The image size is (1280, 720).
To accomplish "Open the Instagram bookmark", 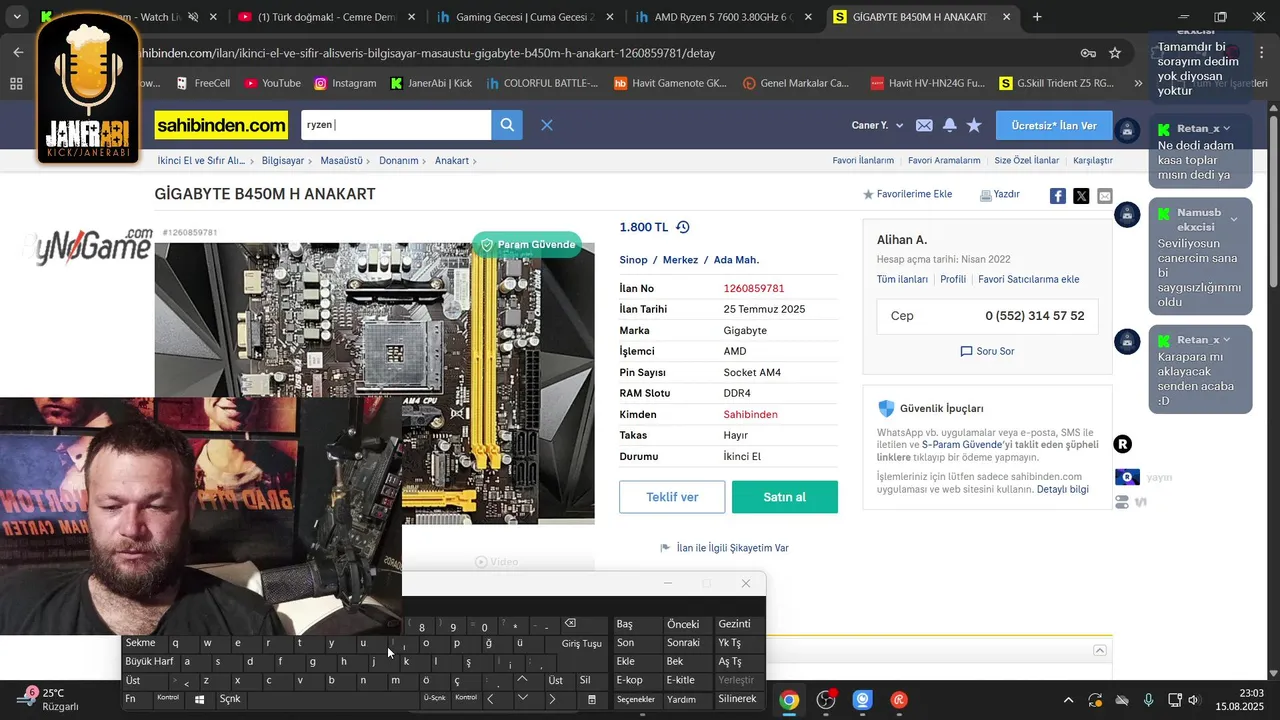I will pyautogui.click(x=345, y=83).
